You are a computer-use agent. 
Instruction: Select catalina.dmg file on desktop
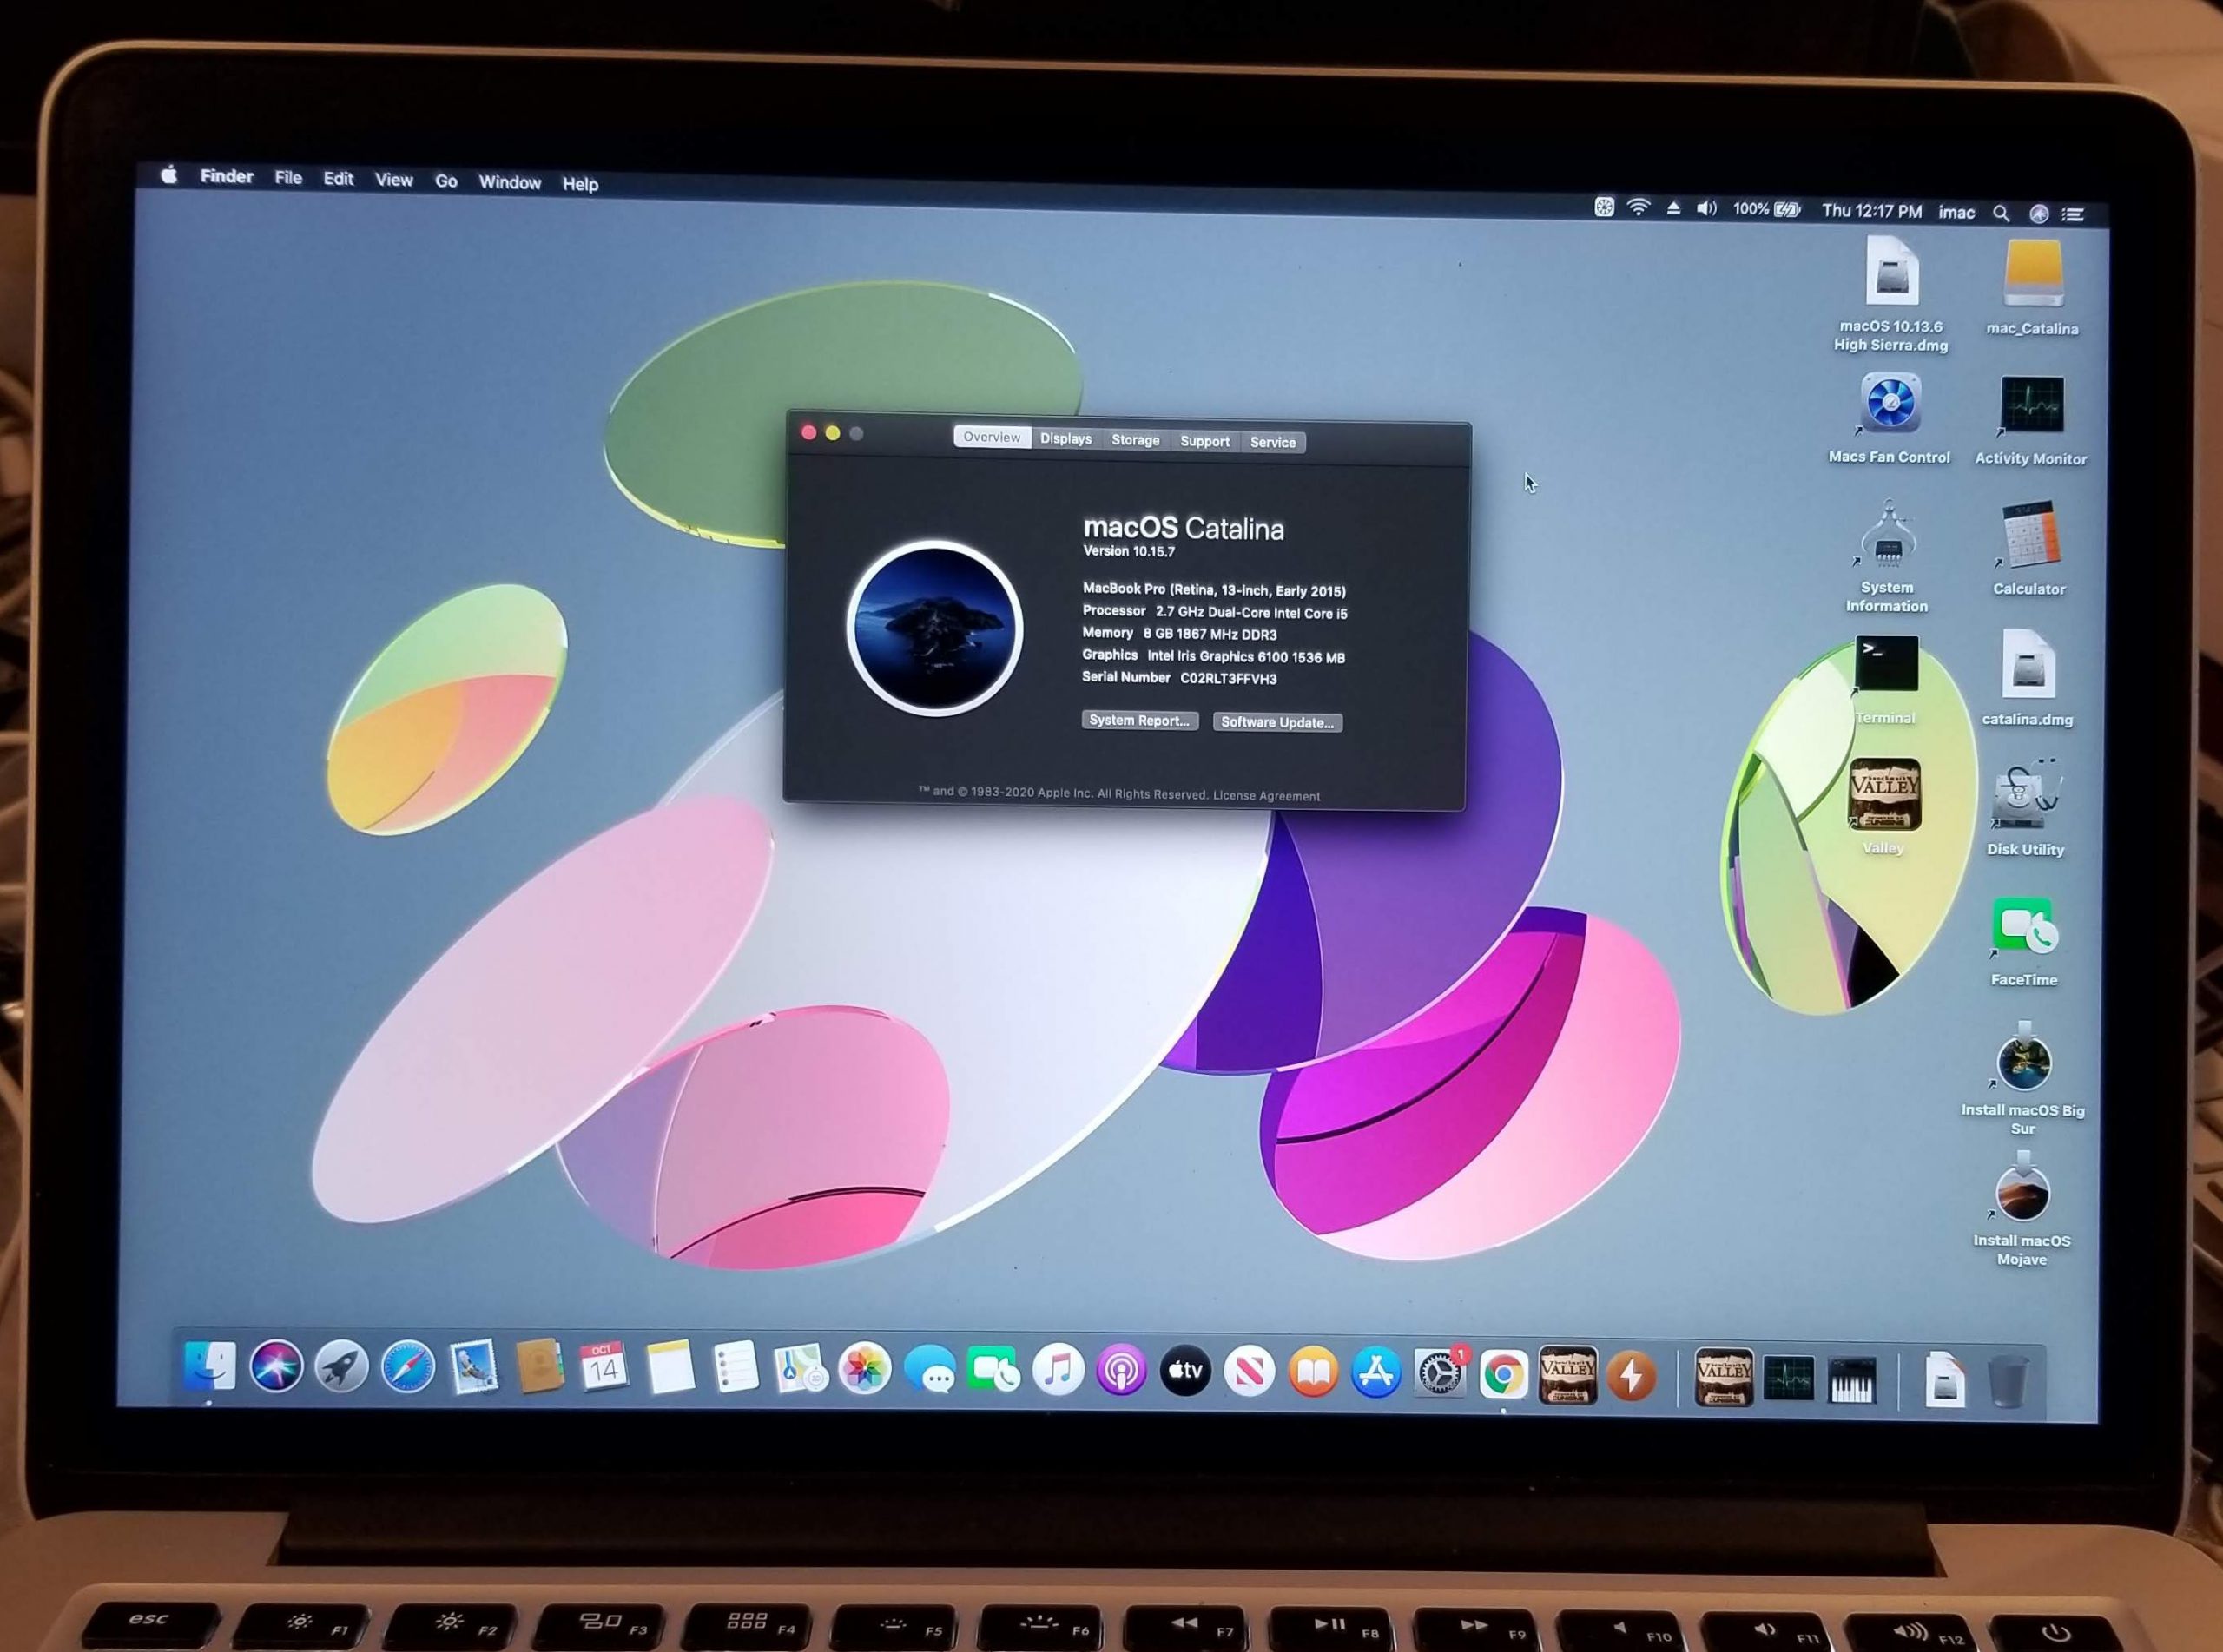coord(2027,678)
